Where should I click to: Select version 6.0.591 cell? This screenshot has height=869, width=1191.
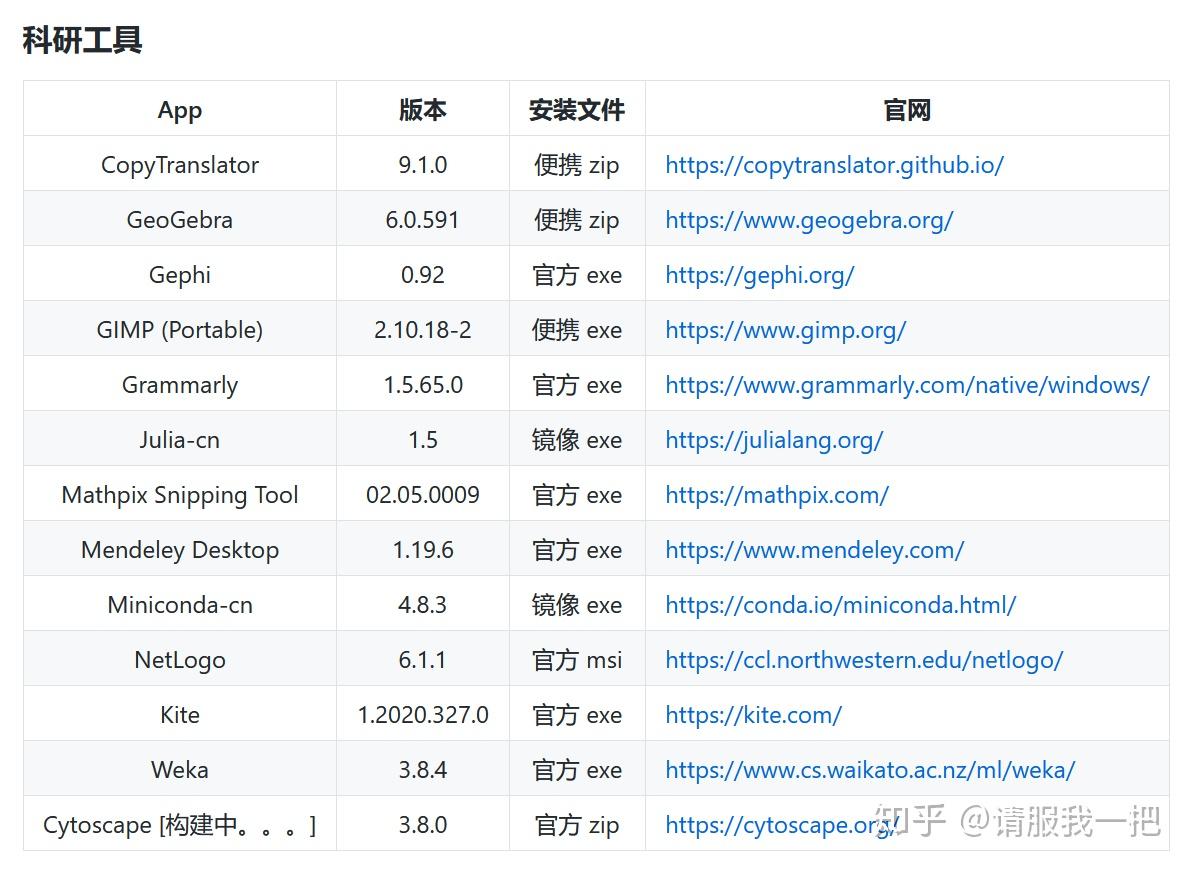423,220
